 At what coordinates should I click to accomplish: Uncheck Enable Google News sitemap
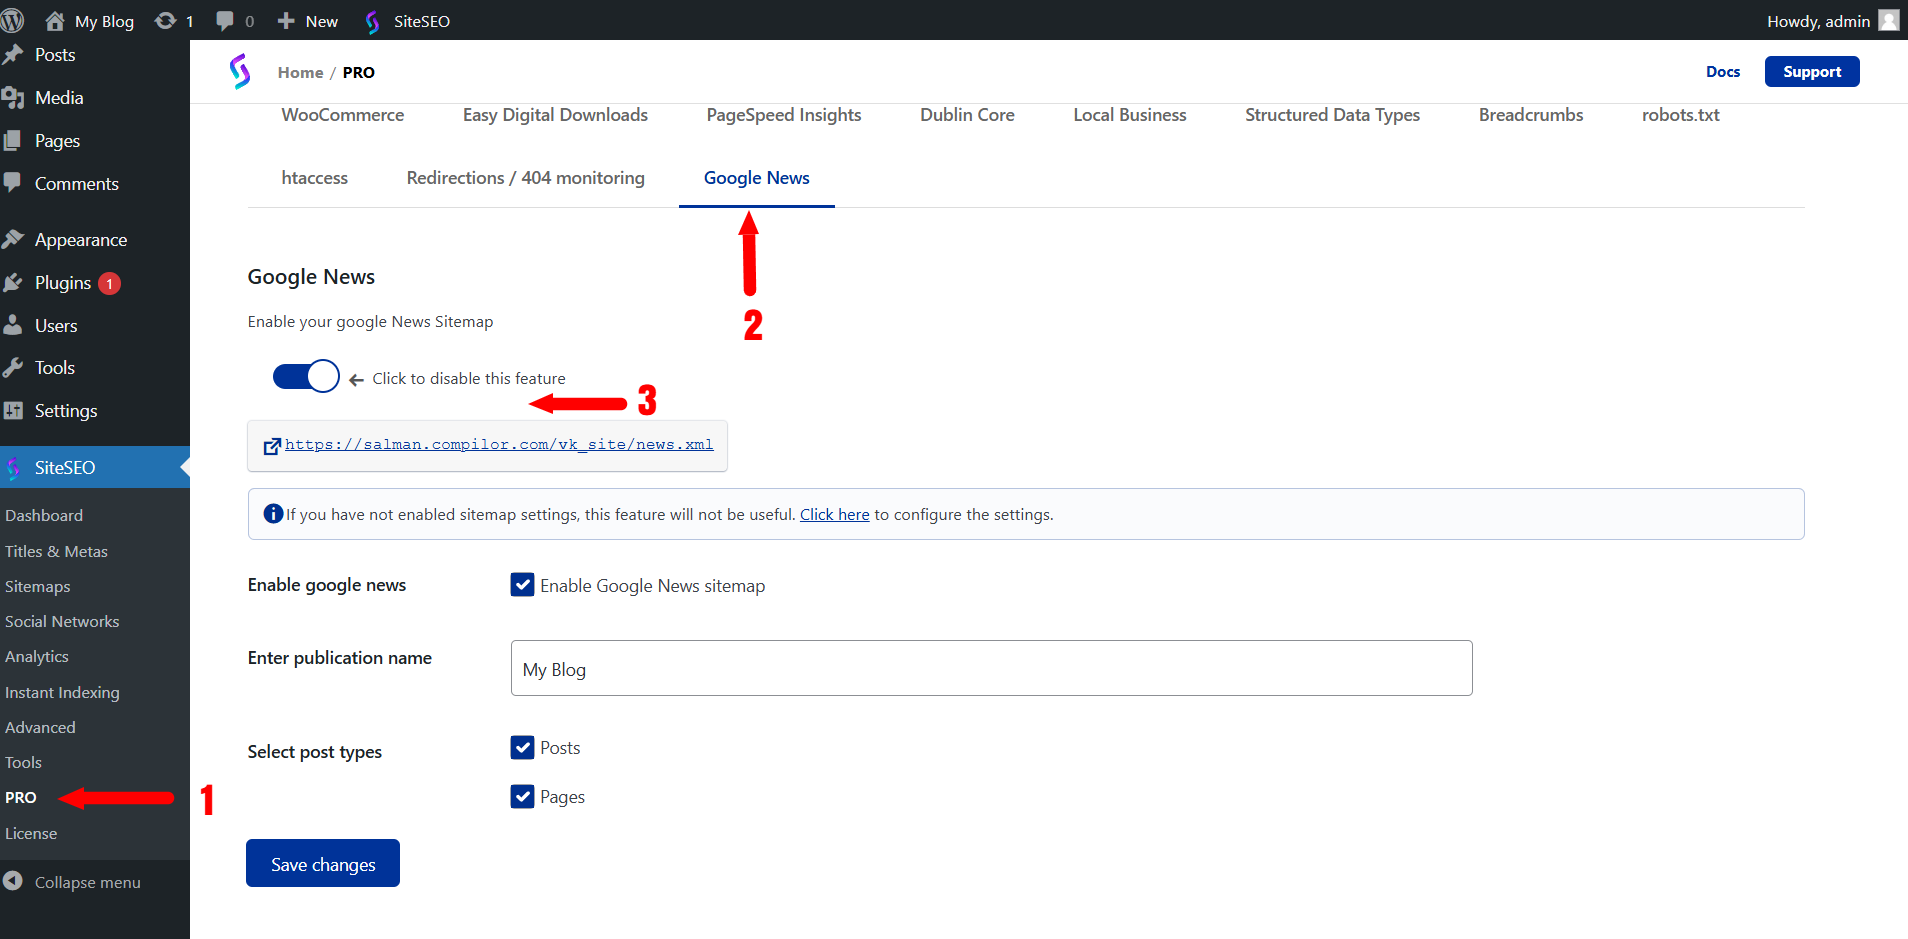point(522,585)
